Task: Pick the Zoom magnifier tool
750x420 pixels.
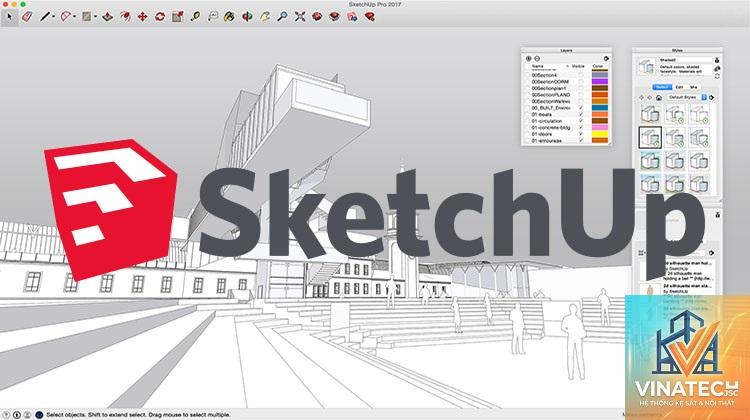Action: pyautogui.click(x=282, y=17)
